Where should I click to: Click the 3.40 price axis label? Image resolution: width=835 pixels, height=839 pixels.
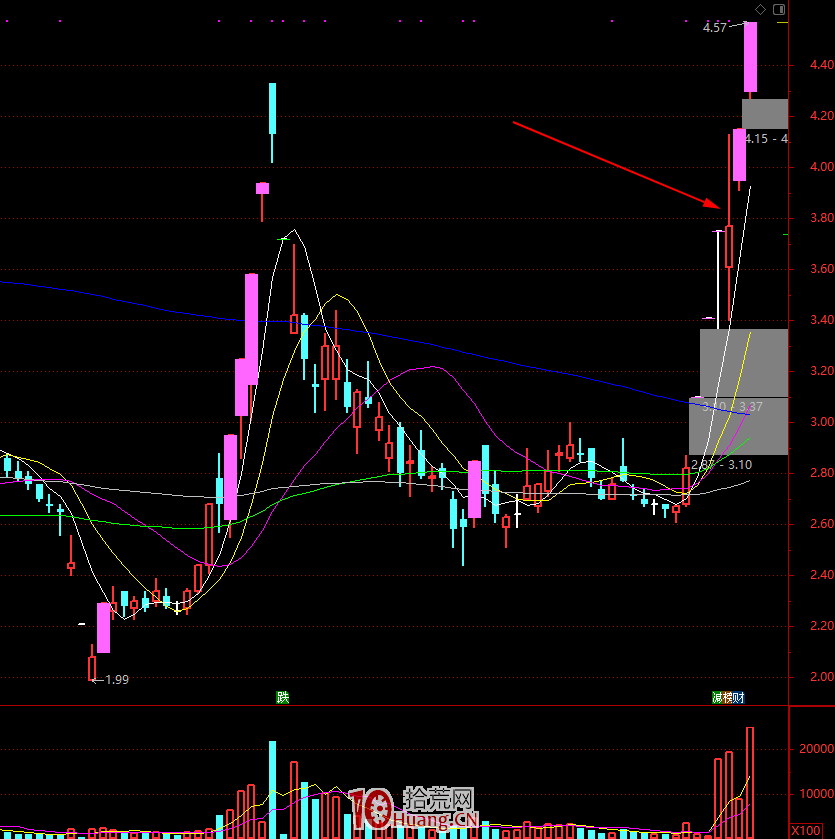click(x=822, y=319)
